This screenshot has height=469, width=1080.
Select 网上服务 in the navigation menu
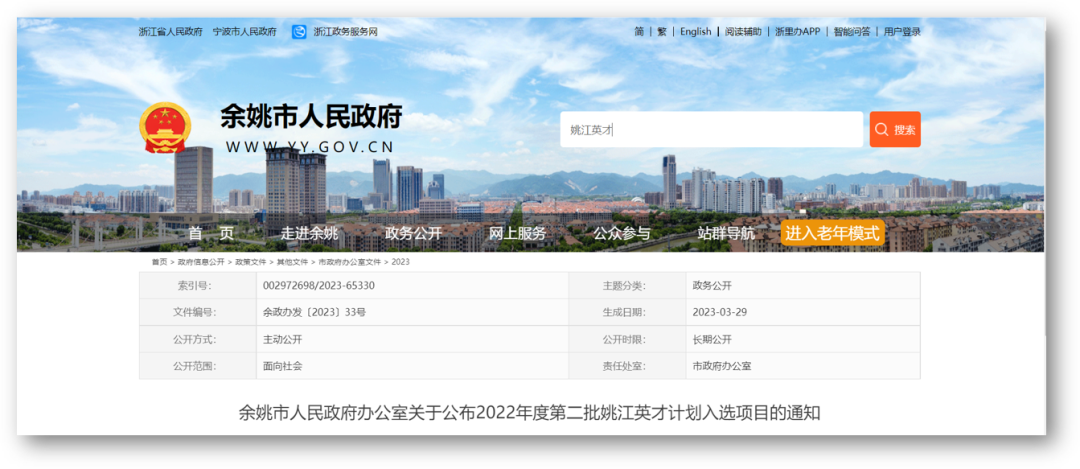(517, 234)
